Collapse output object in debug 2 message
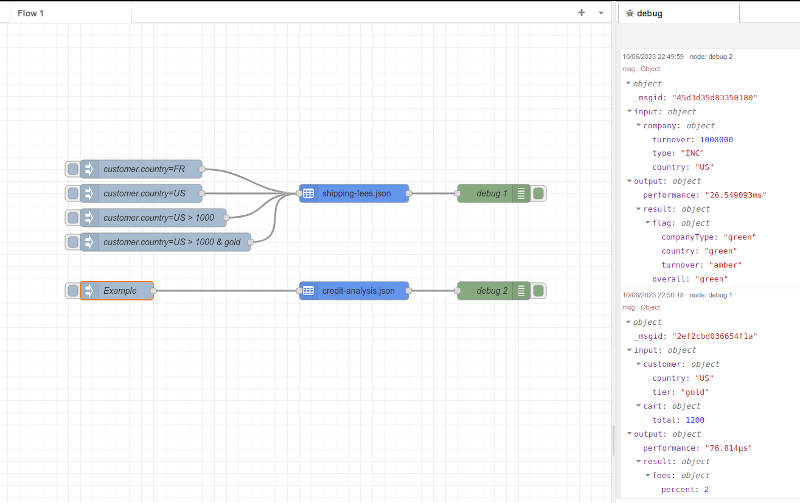 point(630,181)
